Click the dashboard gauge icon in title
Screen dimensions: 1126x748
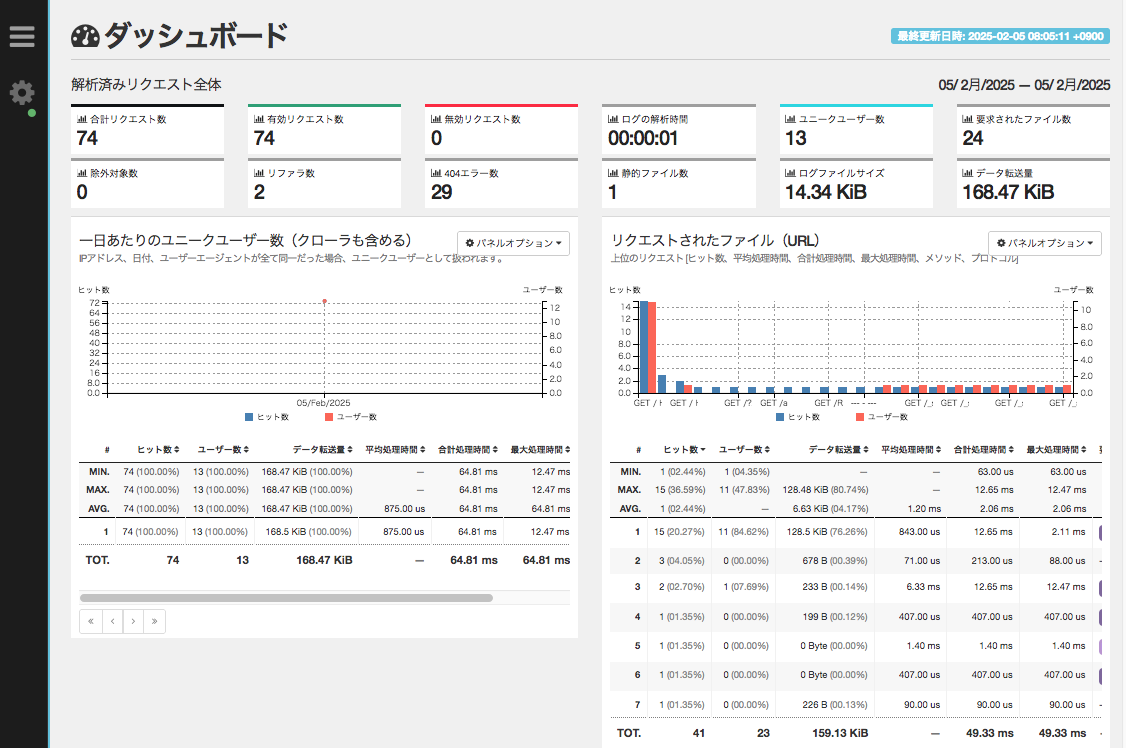[x=85, y=37]
